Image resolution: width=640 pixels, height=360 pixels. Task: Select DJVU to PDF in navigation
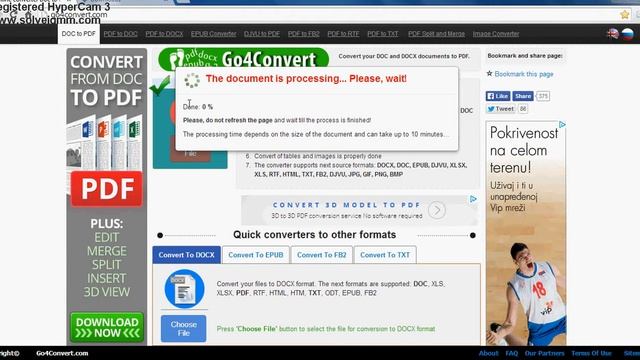(262, 34)
